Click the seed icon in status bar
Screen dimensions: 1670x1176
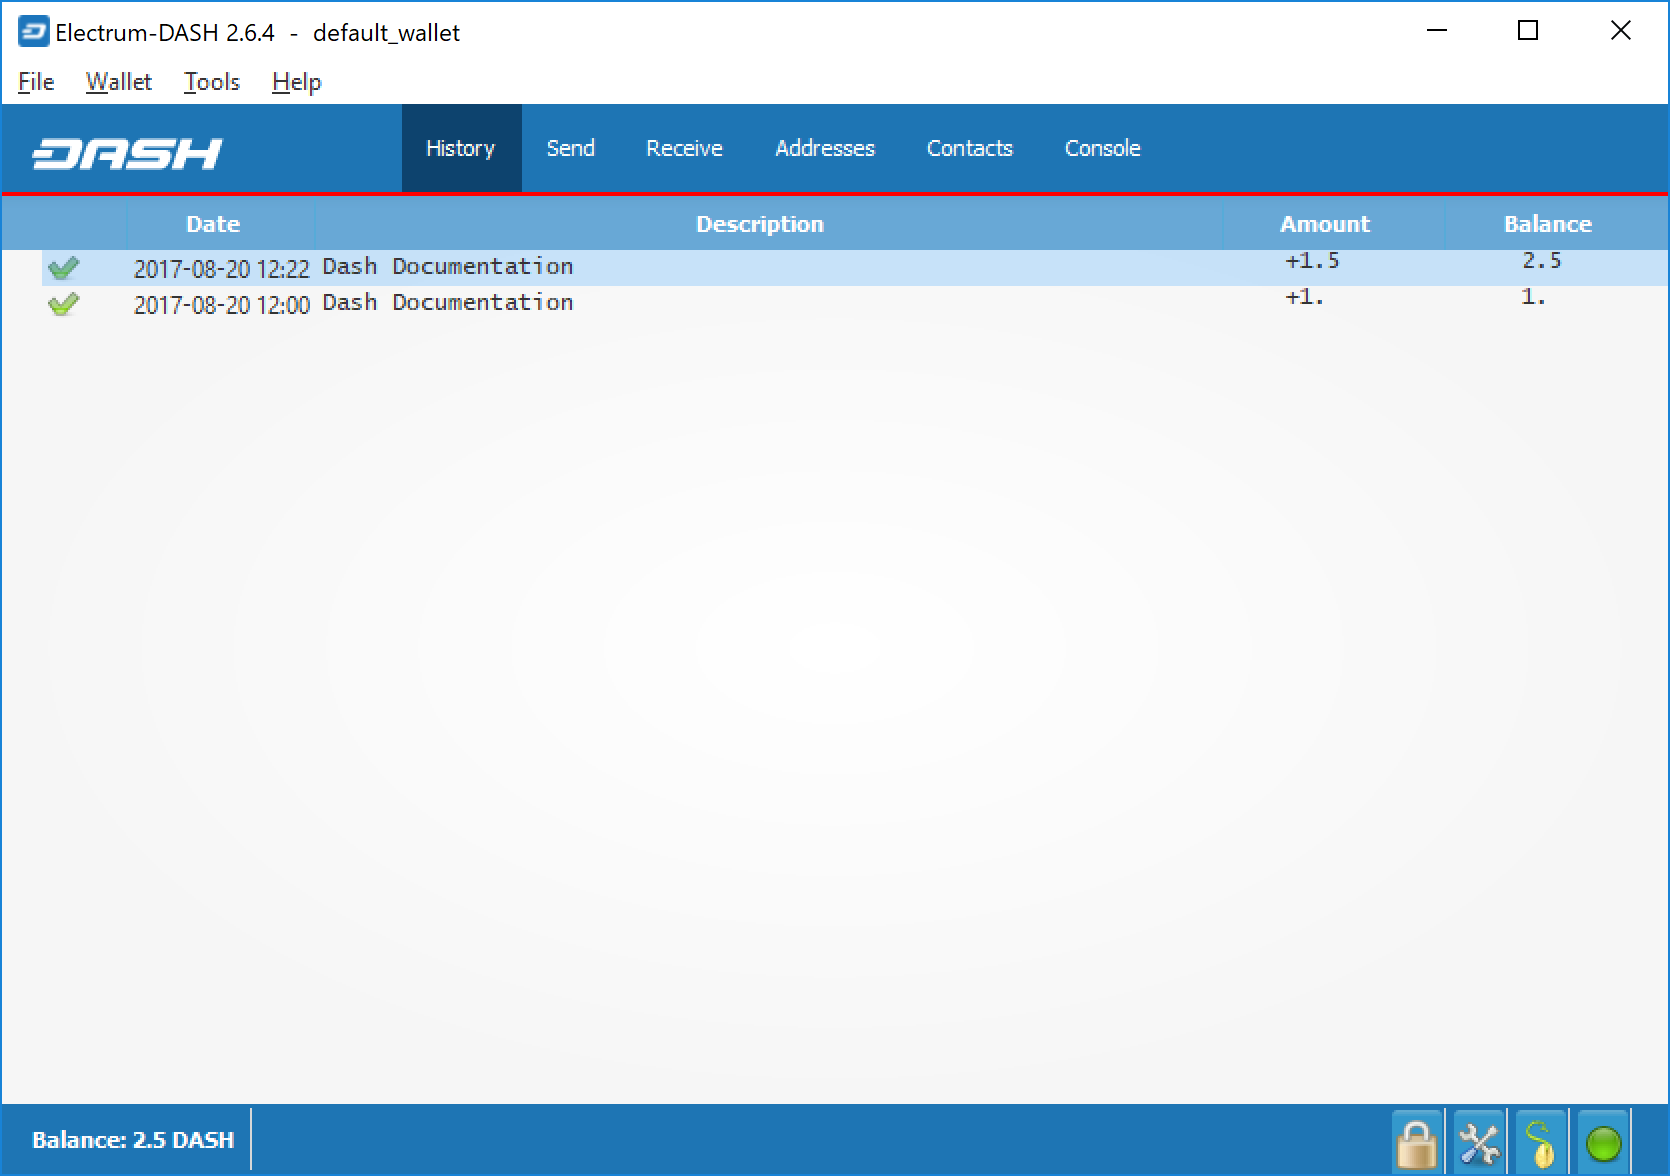pos(1541,1142)
